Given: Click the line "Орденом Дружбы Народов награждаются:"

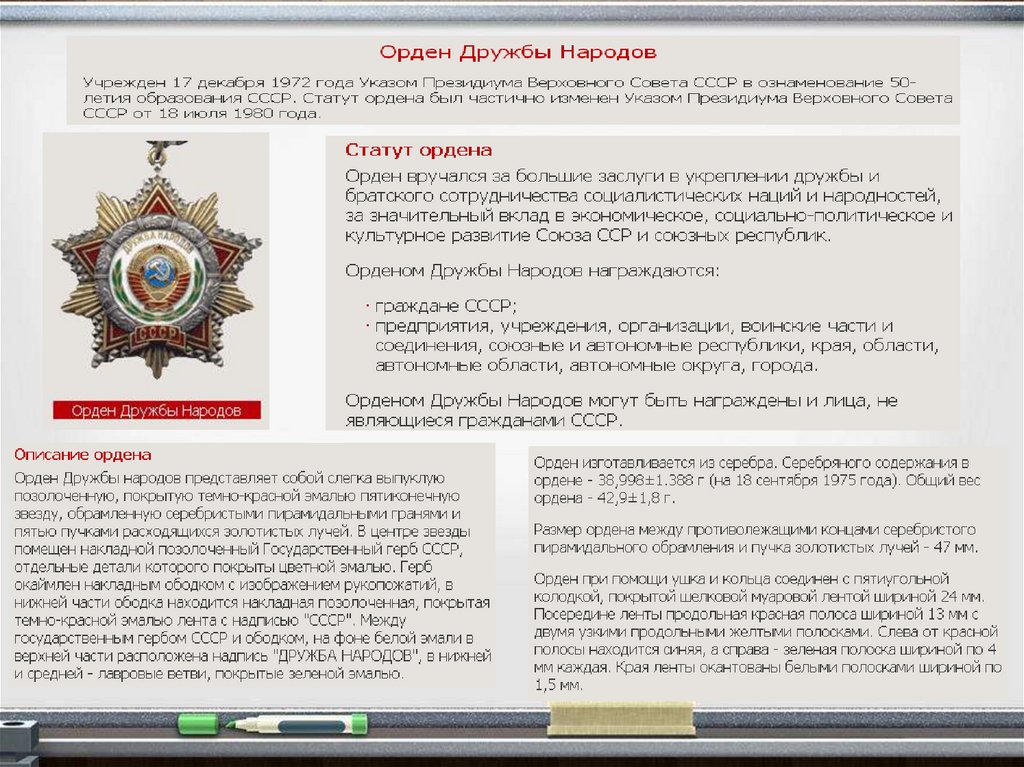Looking at the screenshot, I should (x=532, y=270).
